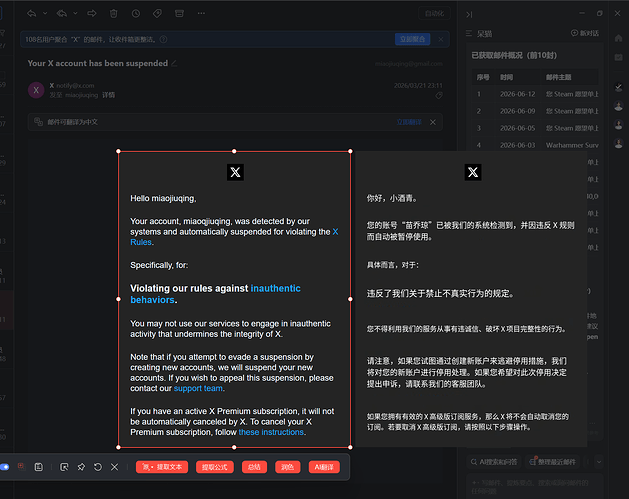The image size is (629, 499).
Task: Close the 邮件可翻译为中文 translation bar
Action: point(433,122)
